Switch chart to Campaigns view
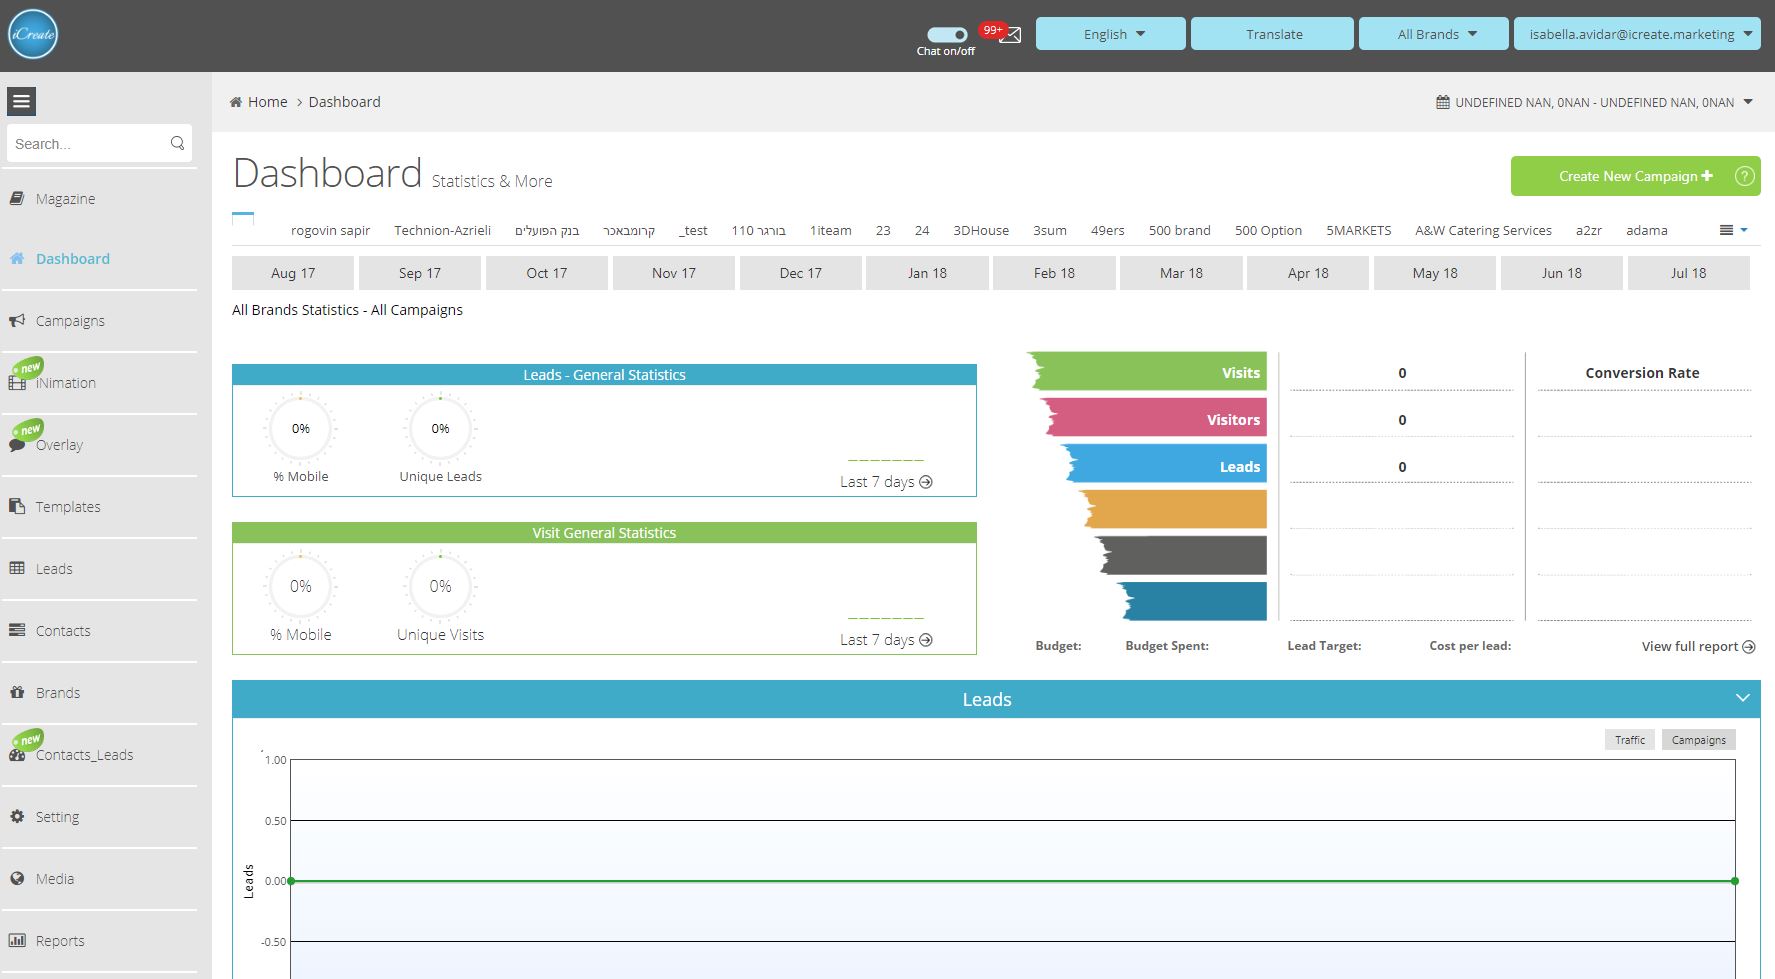1775x979 pixels. (1699, 740)
